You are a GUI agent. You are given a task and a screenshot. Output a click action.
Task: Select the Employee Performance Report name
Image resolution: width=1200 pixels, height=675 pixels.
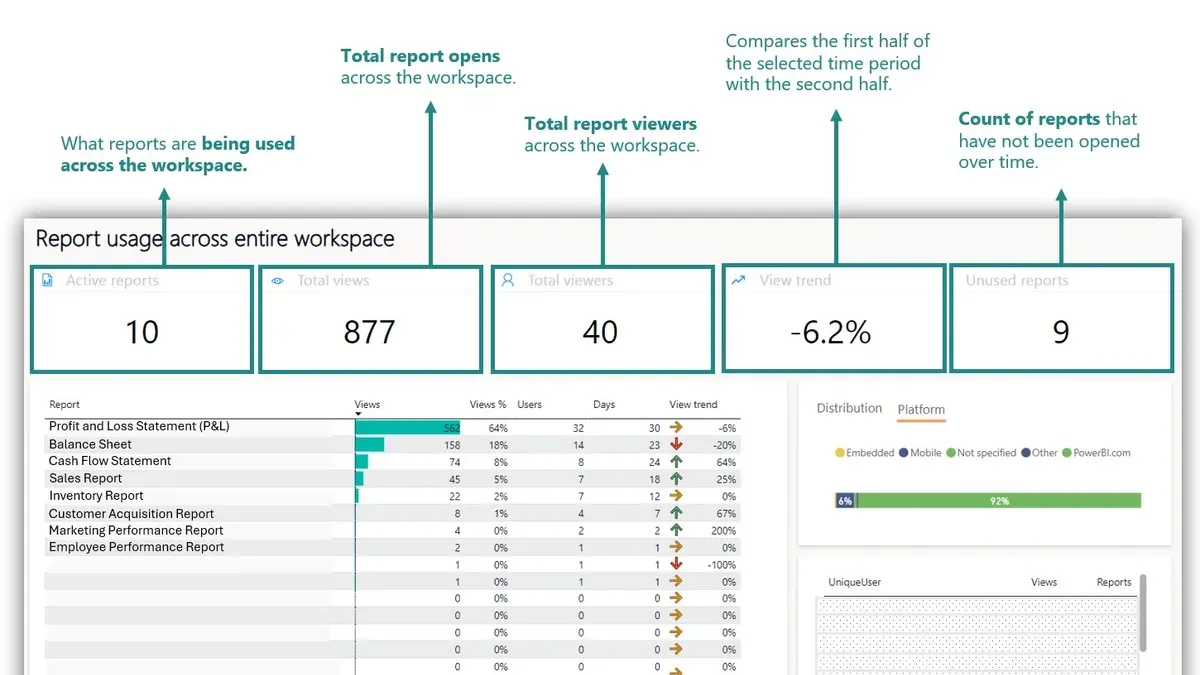click(x=136, y=547)
